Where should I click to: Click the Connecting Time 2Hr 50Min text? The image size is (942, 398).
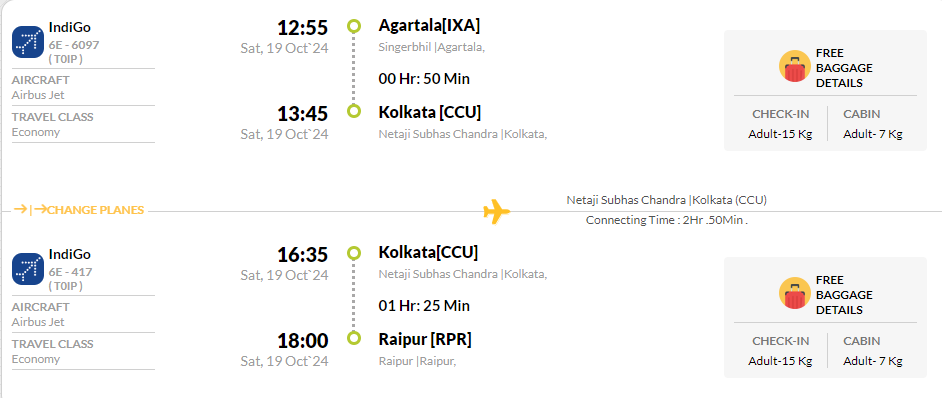[x=667, y=220]
